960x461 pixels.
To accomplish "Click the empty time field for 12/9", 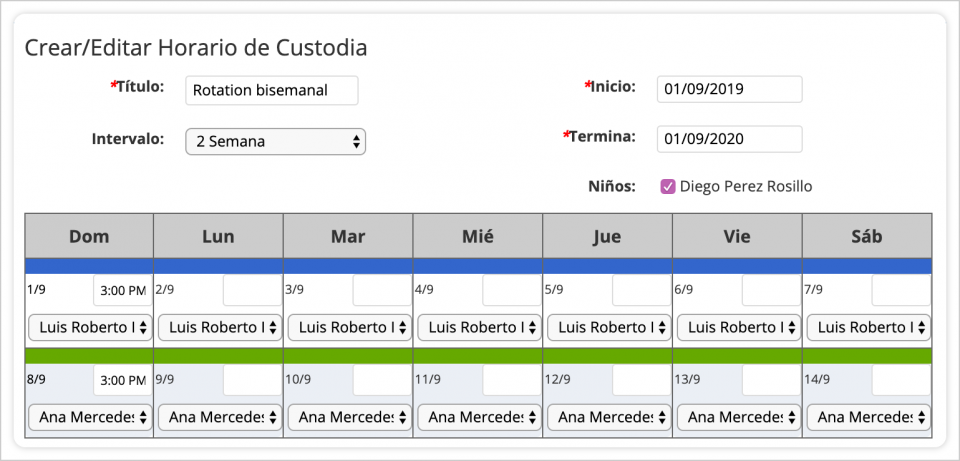I will [x=642, y=380].
